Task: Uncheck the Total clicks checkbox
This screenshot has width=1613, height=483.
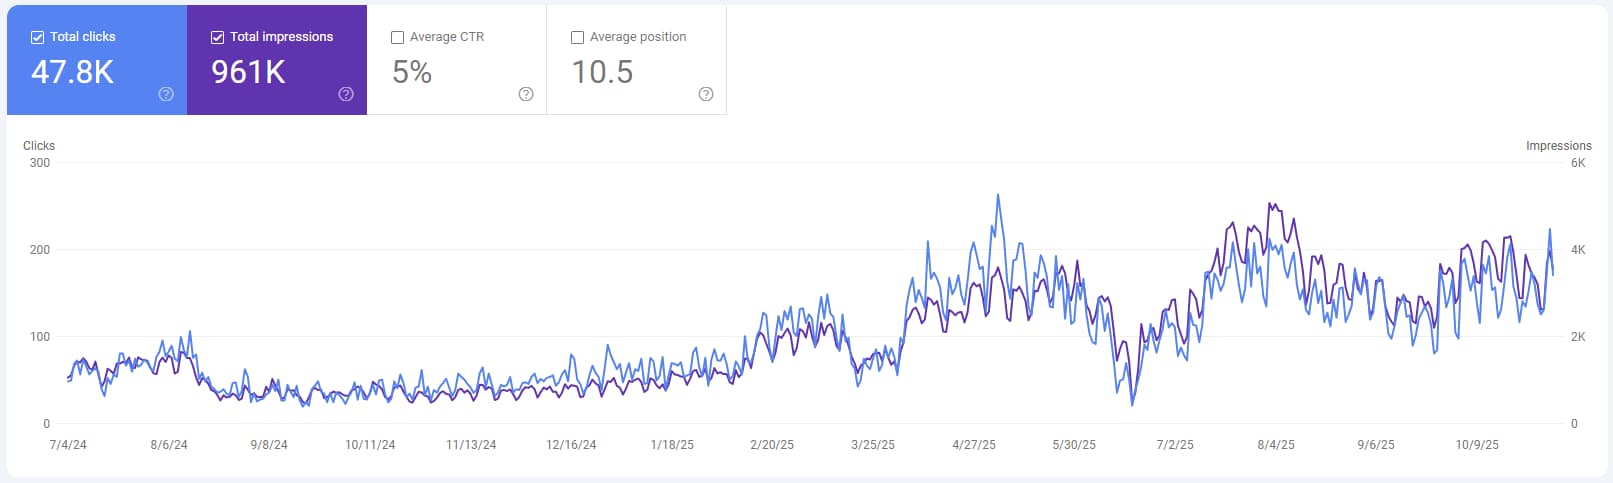Action: tap(38, 37)
